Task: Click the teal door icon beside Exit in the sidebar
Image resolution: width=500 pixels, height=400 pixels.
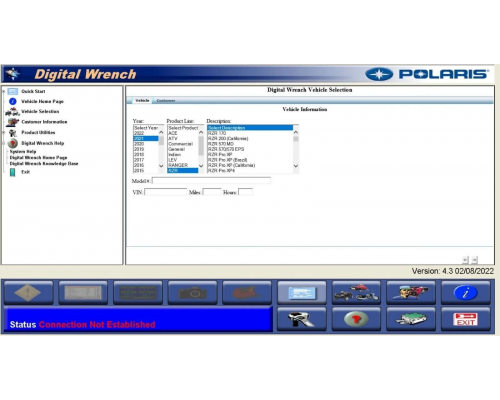Action: point(12,172)
